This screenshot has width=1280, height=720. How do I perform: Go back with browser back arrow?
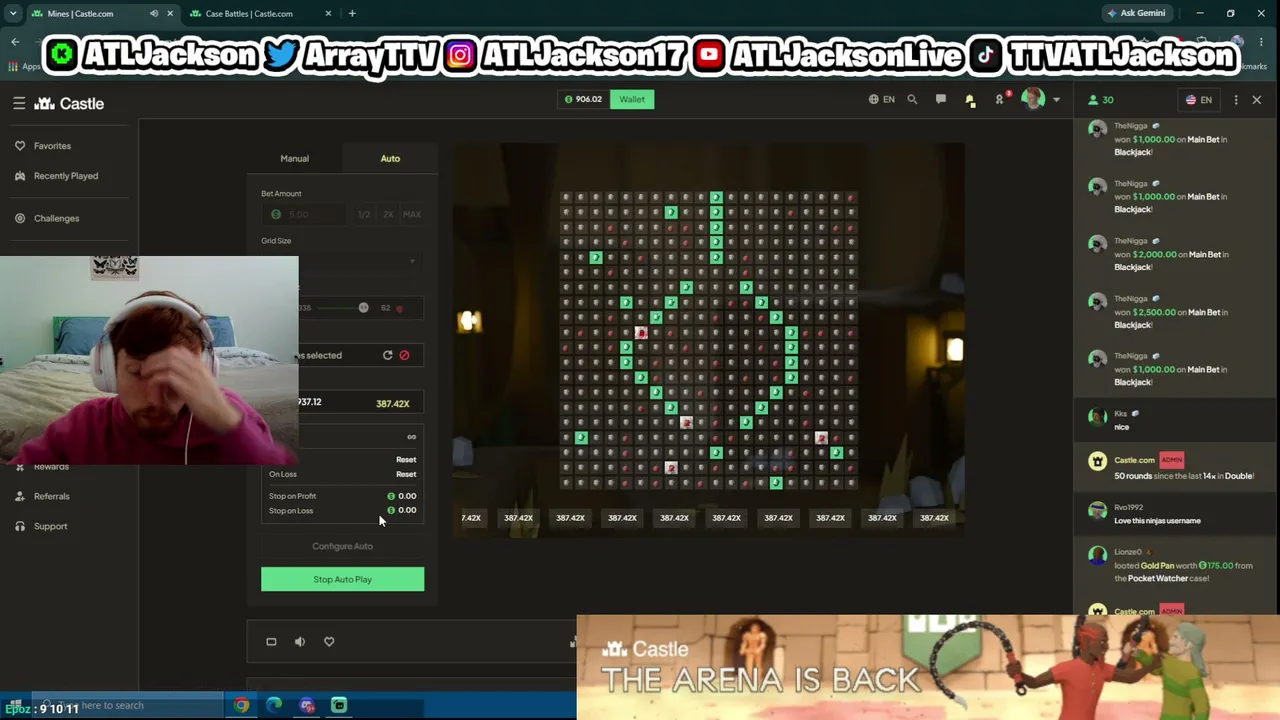pos(15,41)
